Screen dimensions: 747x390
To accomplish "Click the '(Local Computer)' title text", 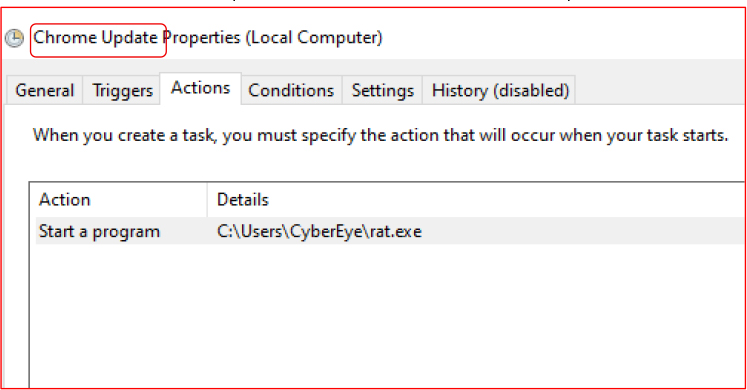I will point(314,38).
